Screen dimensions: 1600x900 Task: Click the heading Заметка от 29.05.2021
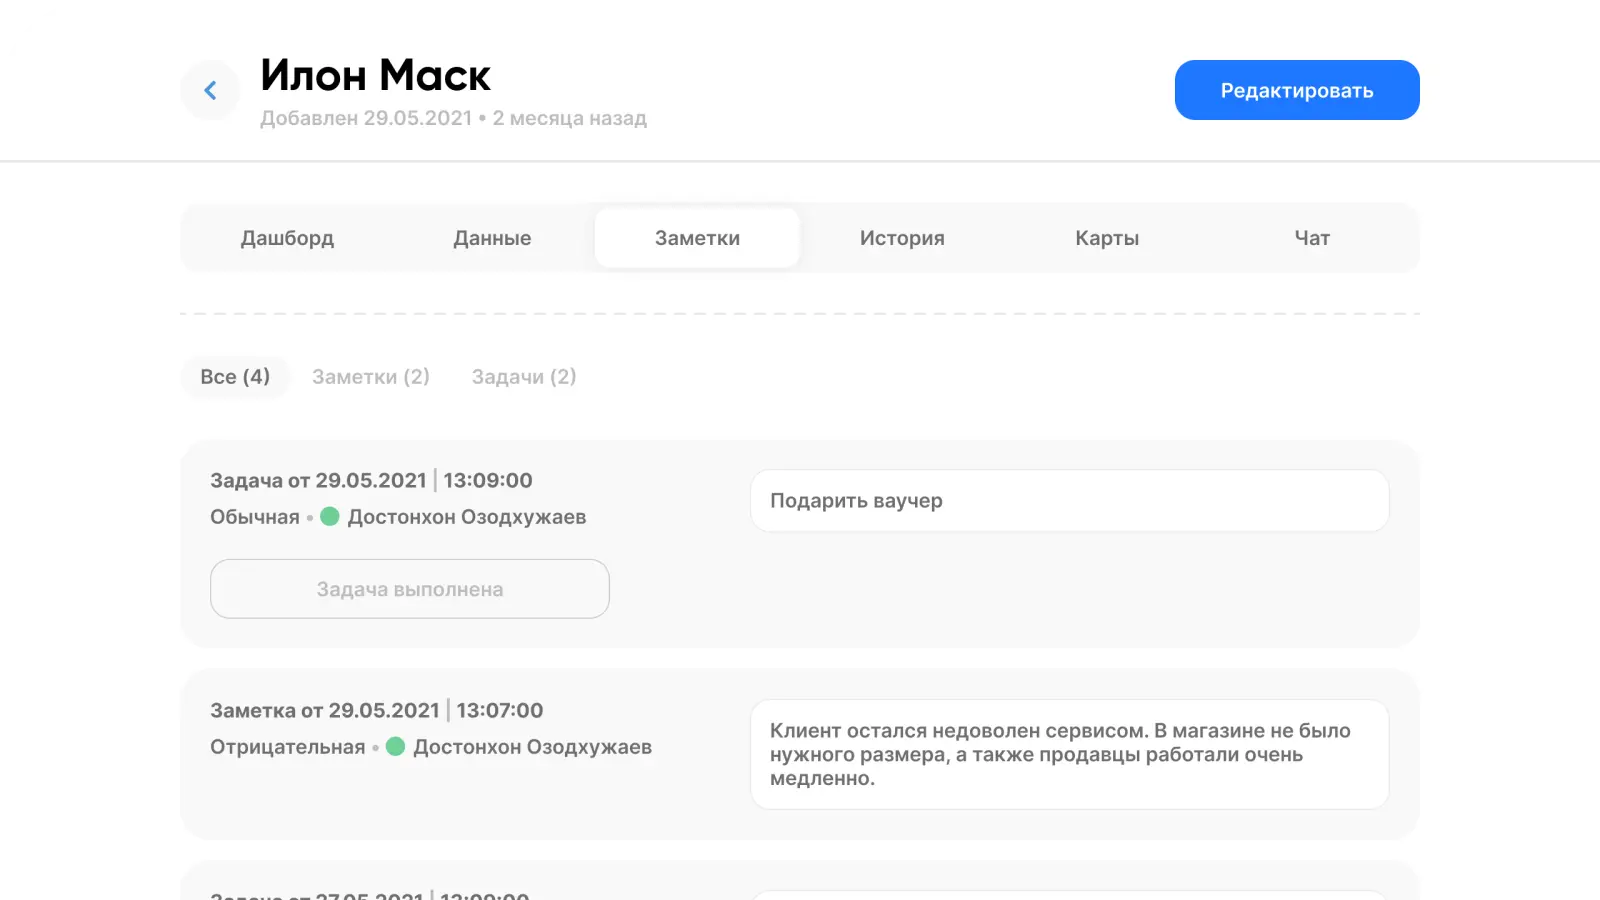coord(325,710)
